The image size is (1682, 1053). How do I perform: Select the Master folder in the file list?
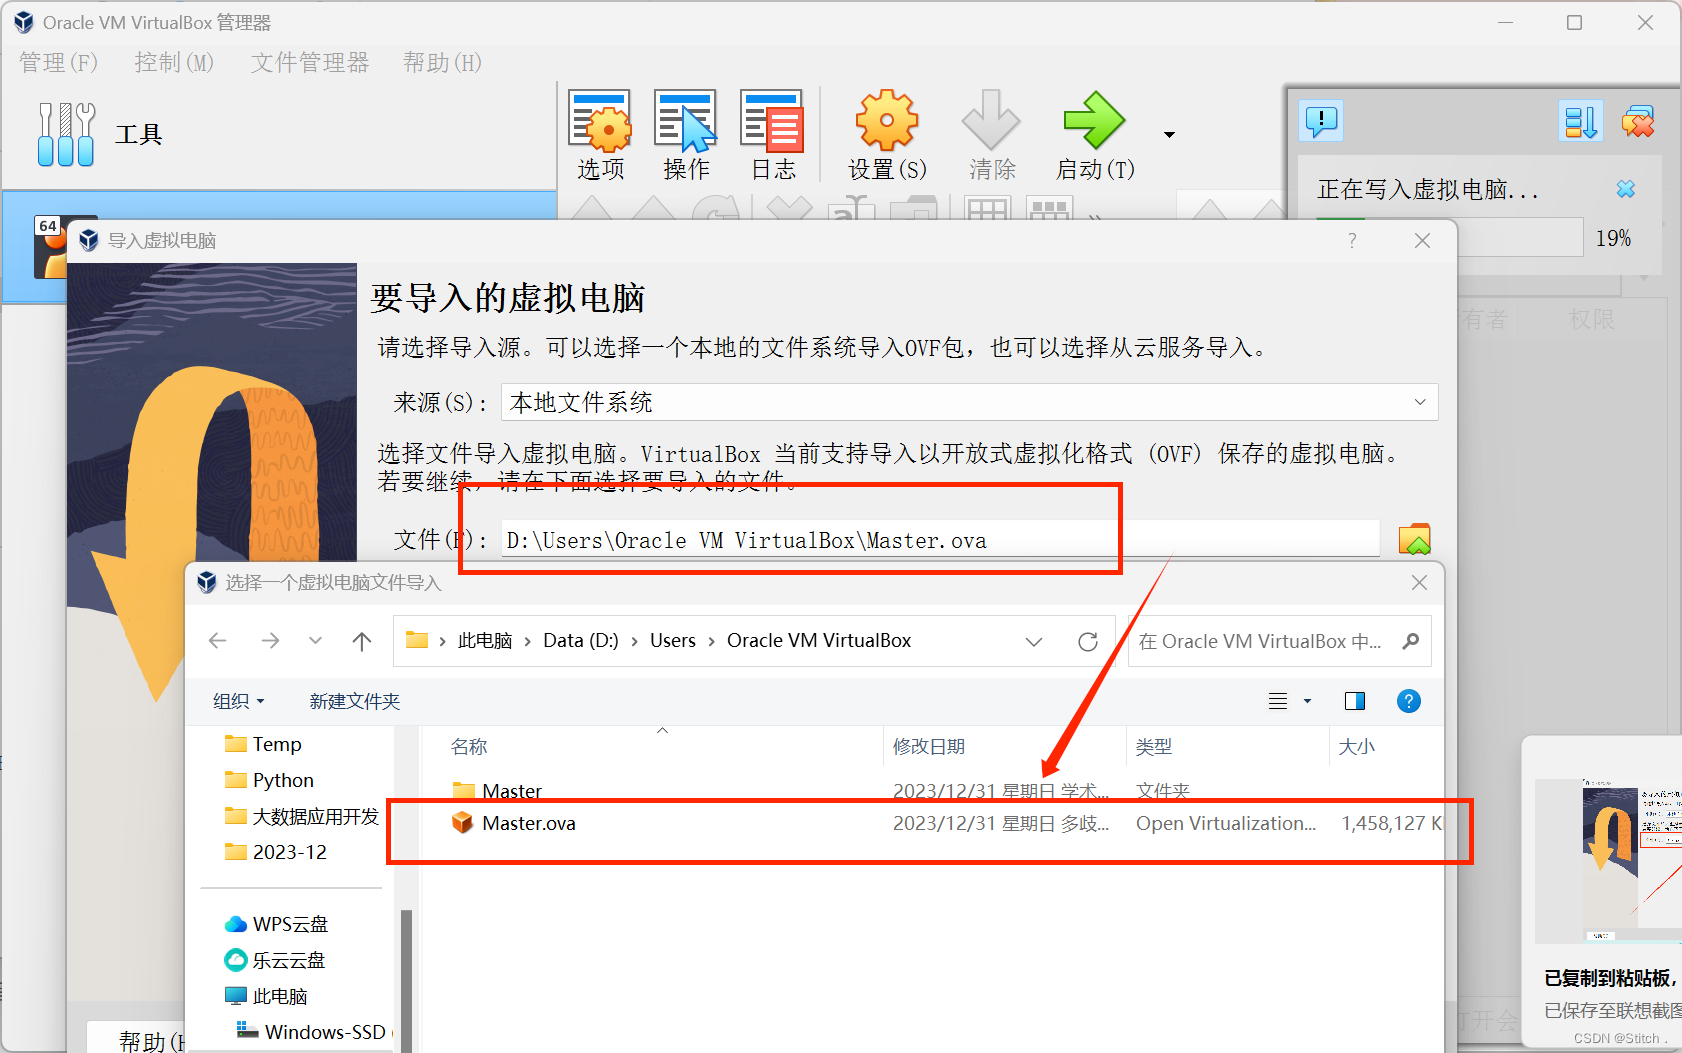[x=932, y=790]
